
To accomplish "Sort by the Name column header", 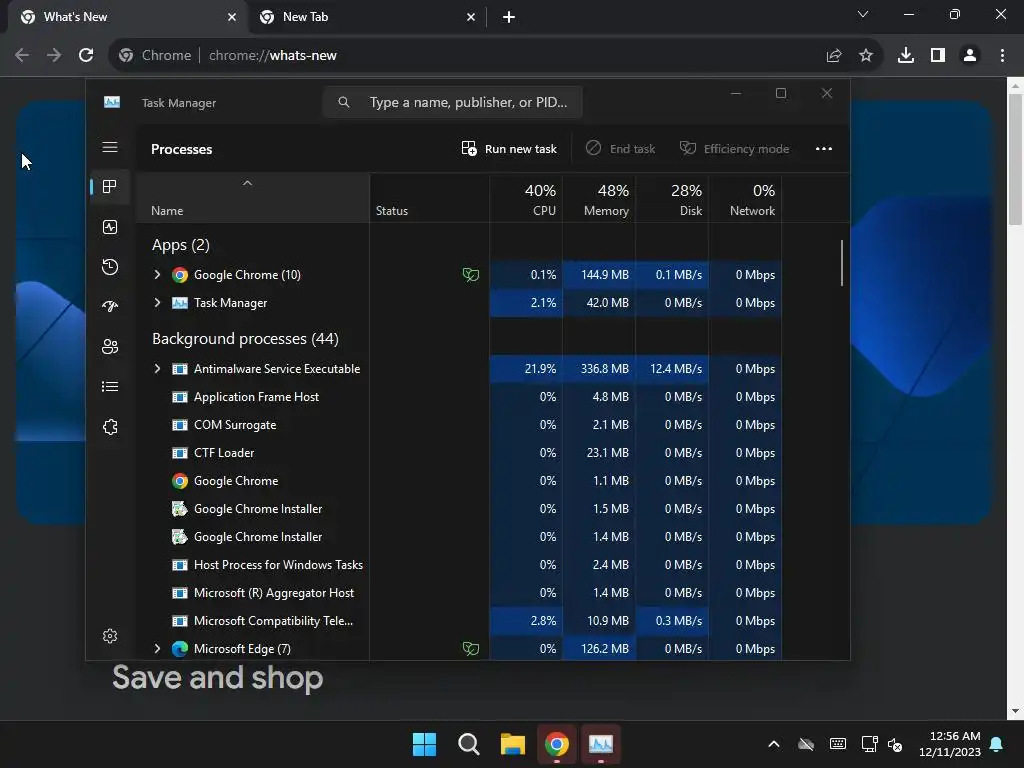I will pyautogui.click(x=253, y=198).
